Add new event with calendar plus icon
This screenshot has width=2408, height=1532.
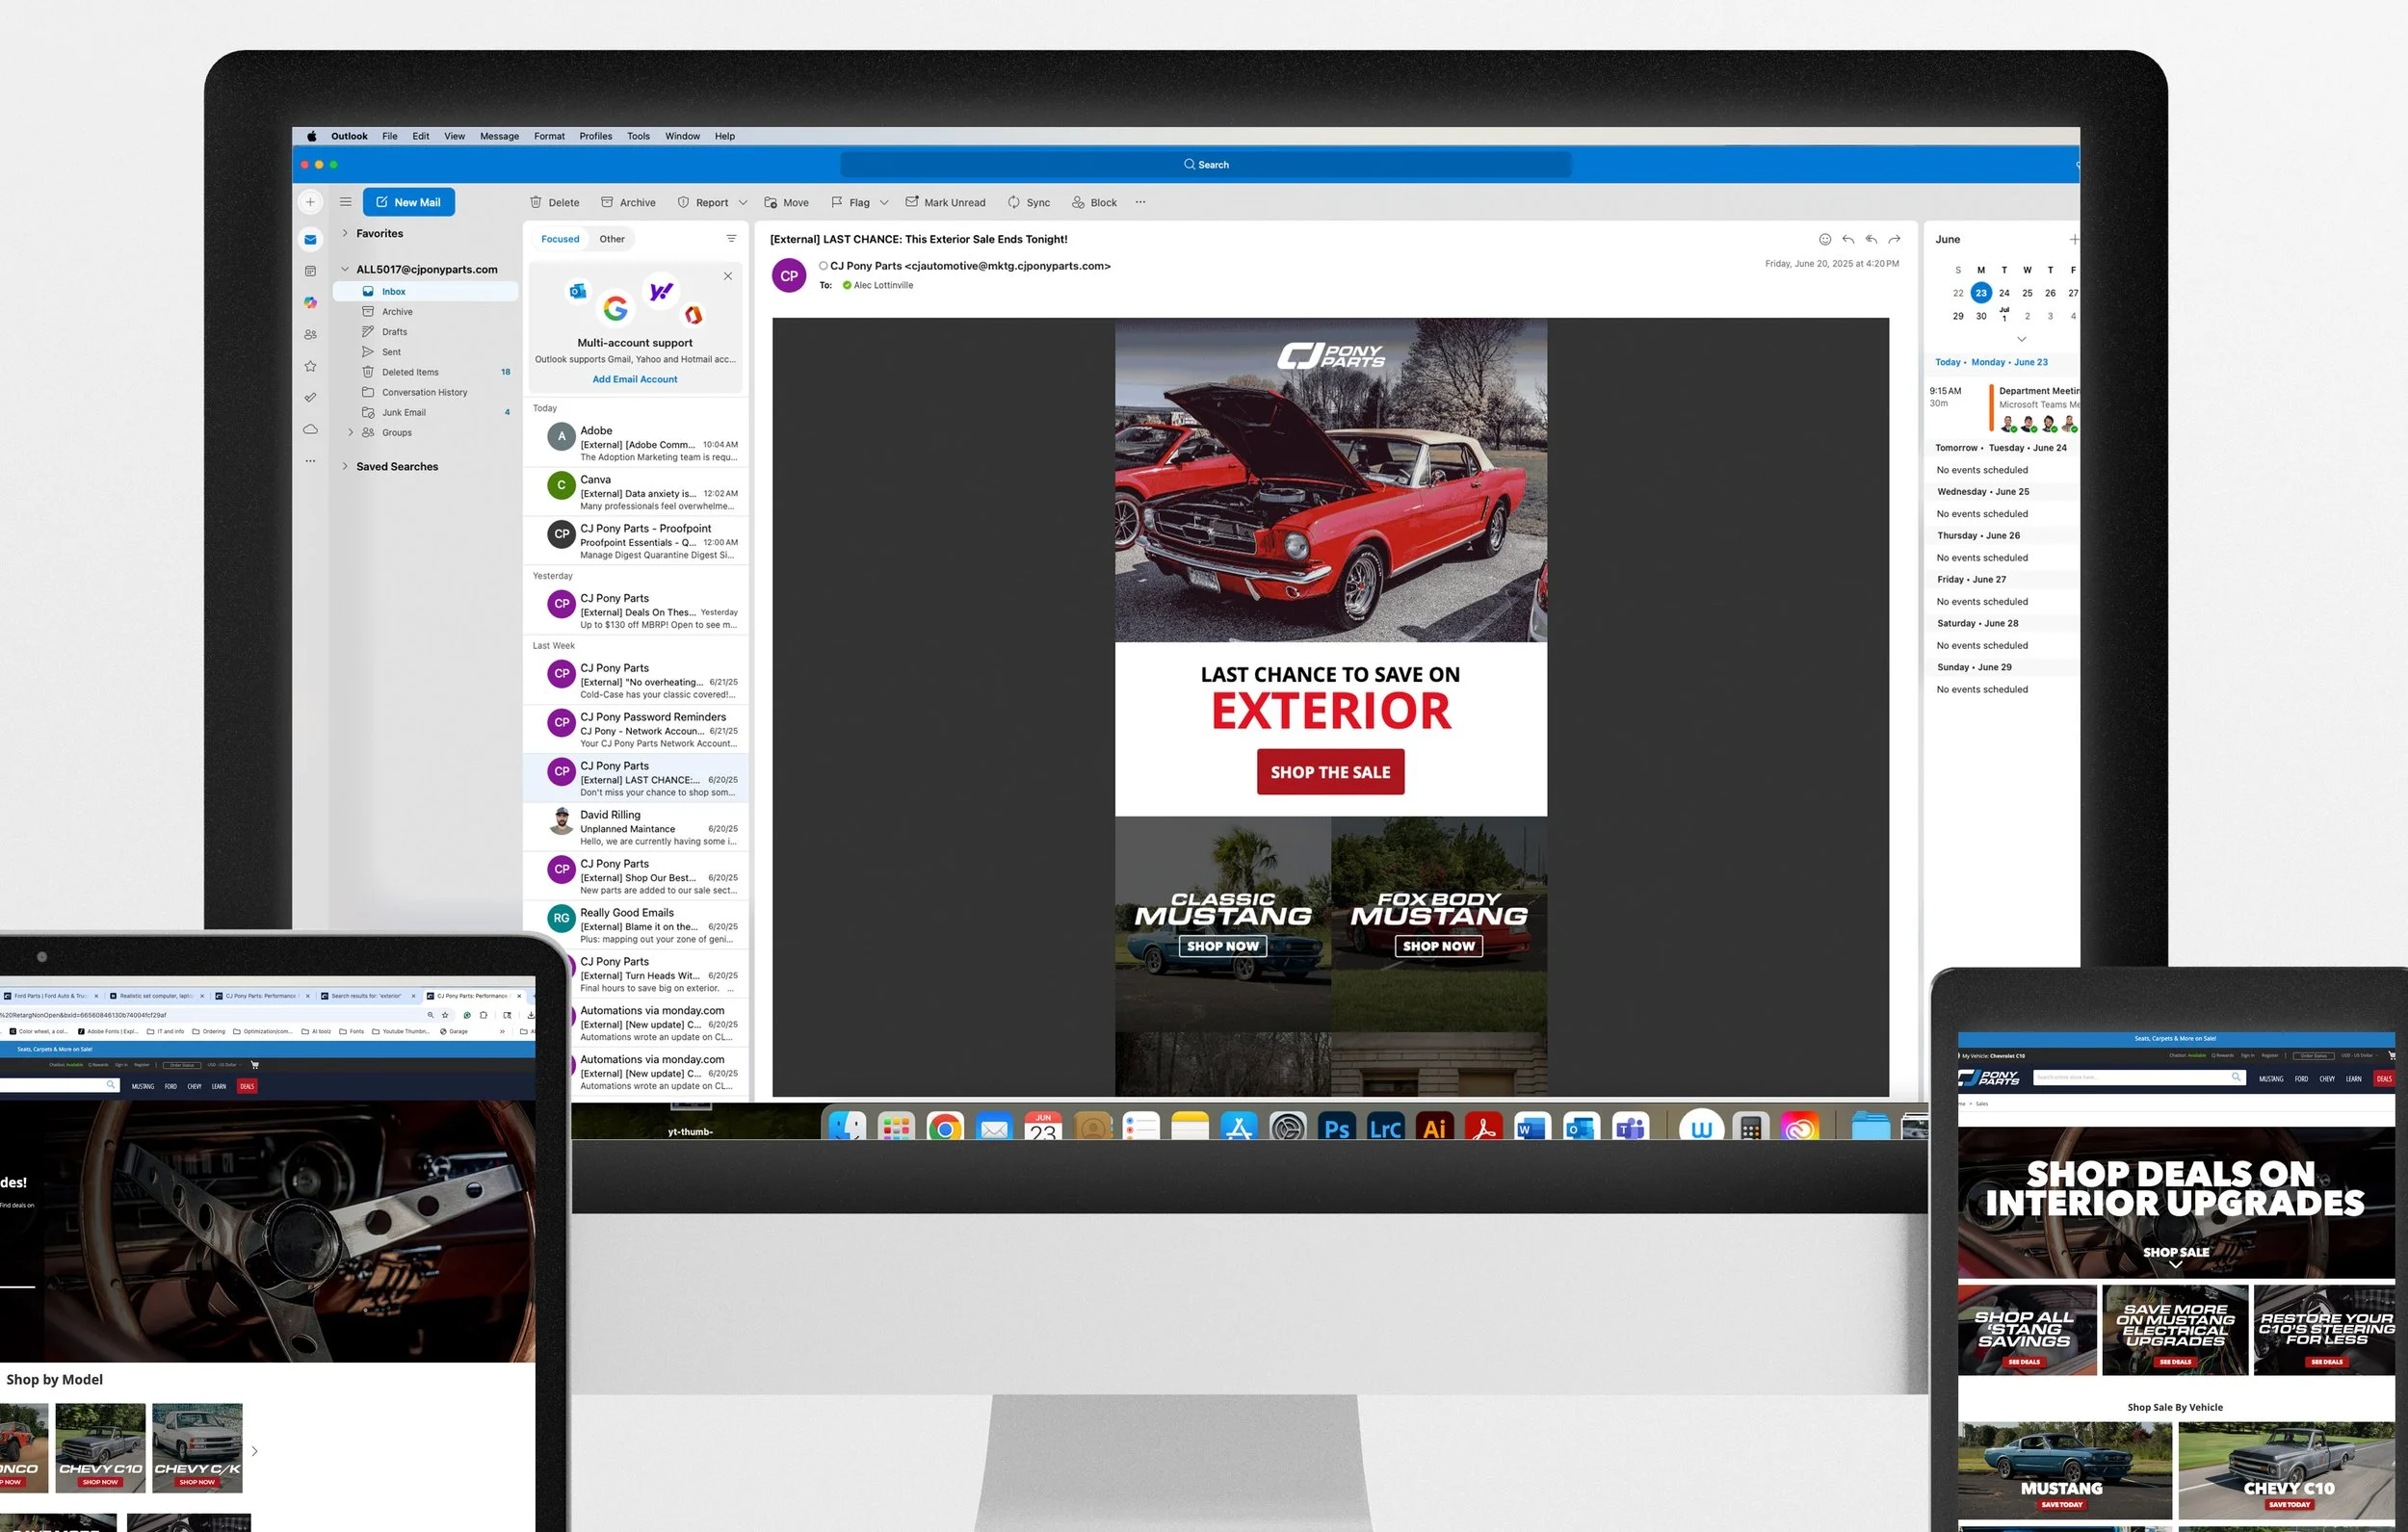tap(2074, 239)
